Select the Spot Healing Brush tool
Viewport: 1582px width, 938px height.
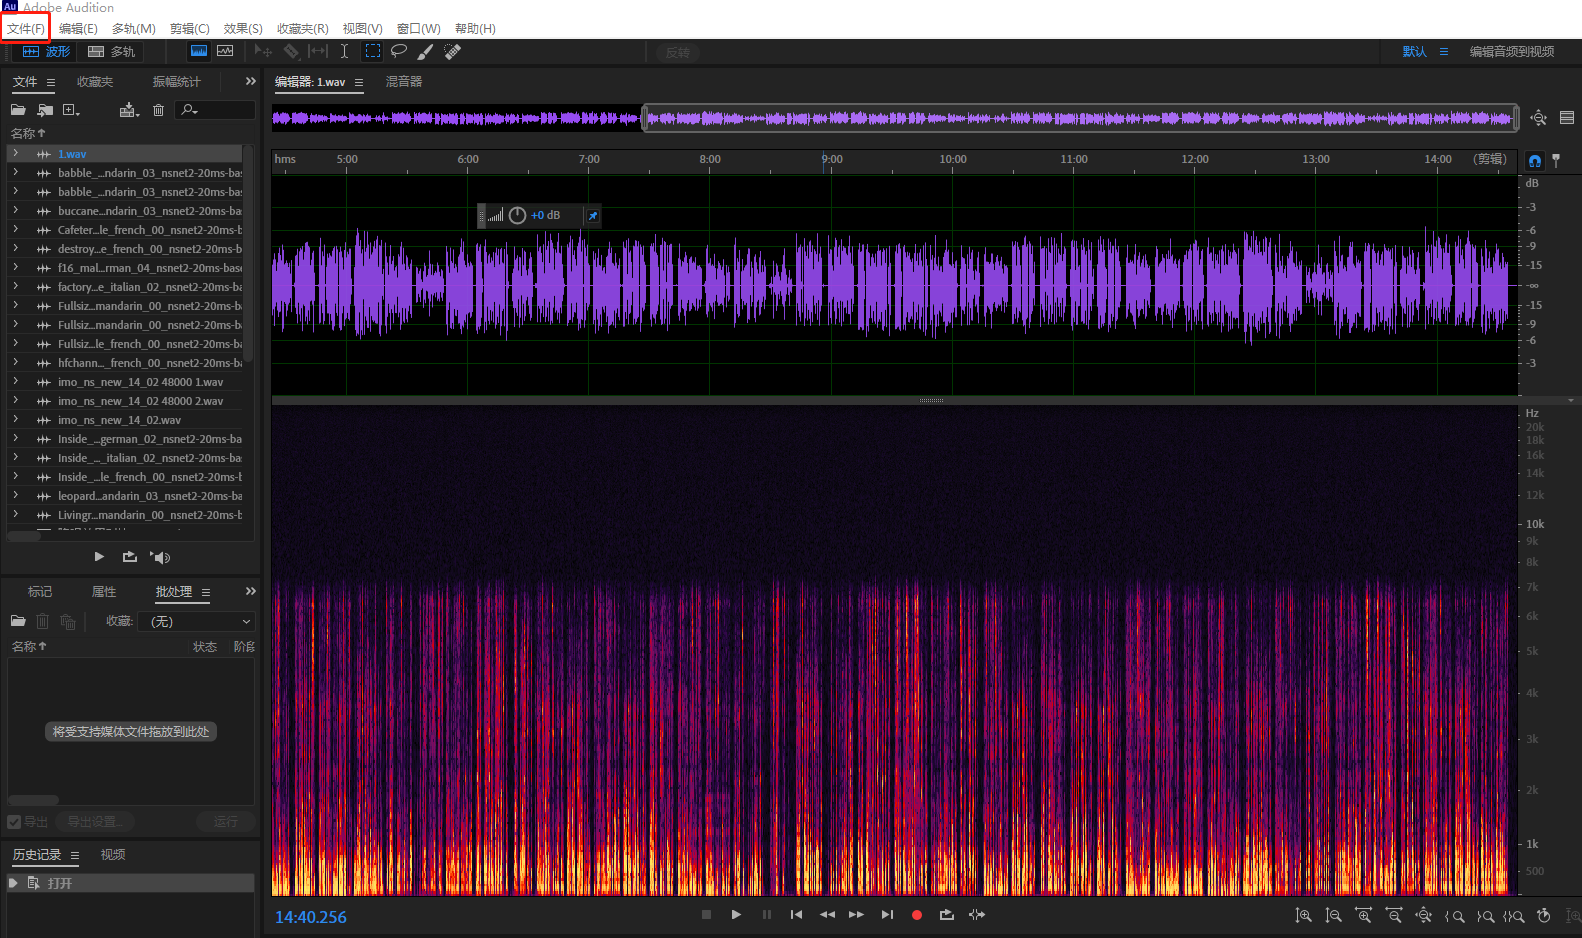coord(452,51)
